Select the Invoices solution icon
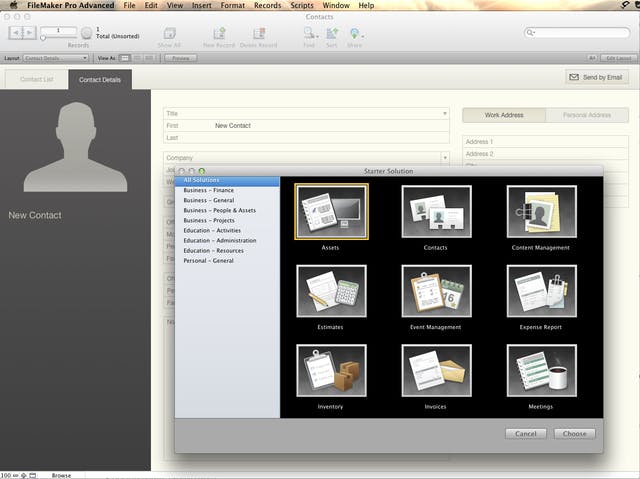 tap(436, 370)
